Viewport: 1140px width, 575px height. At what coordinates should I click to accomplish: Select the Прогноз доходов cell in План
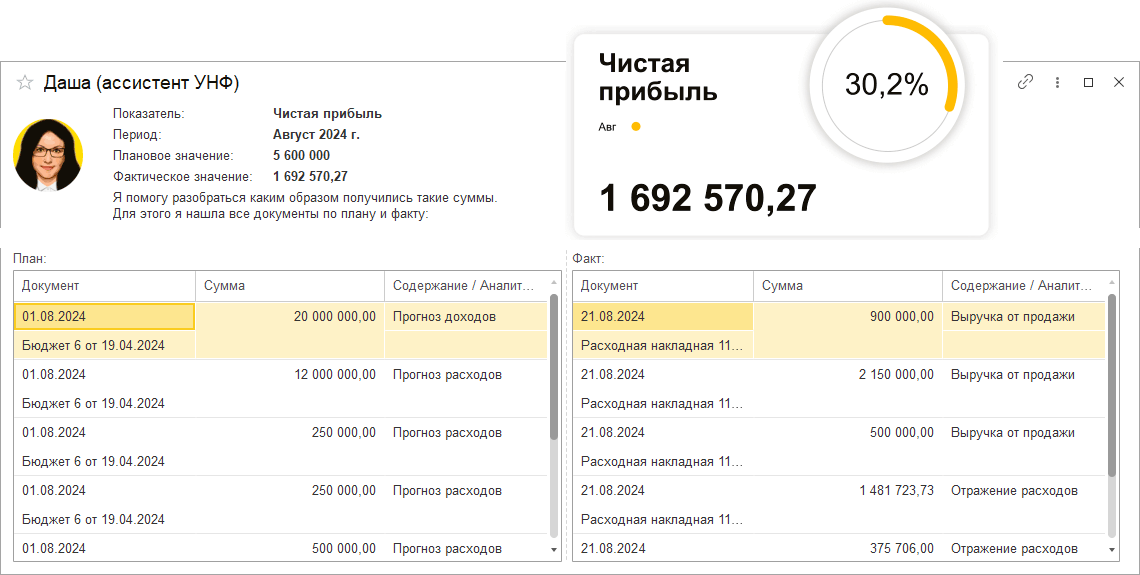coord(465,317)
